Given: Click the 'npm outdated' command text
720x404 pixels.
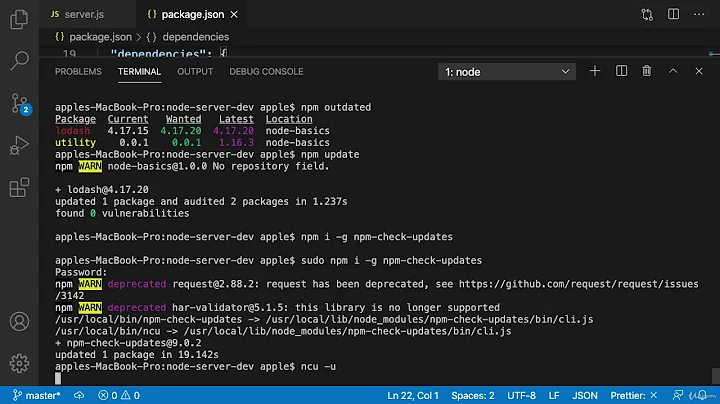Looking at the screenshot, I should point(336,107).
